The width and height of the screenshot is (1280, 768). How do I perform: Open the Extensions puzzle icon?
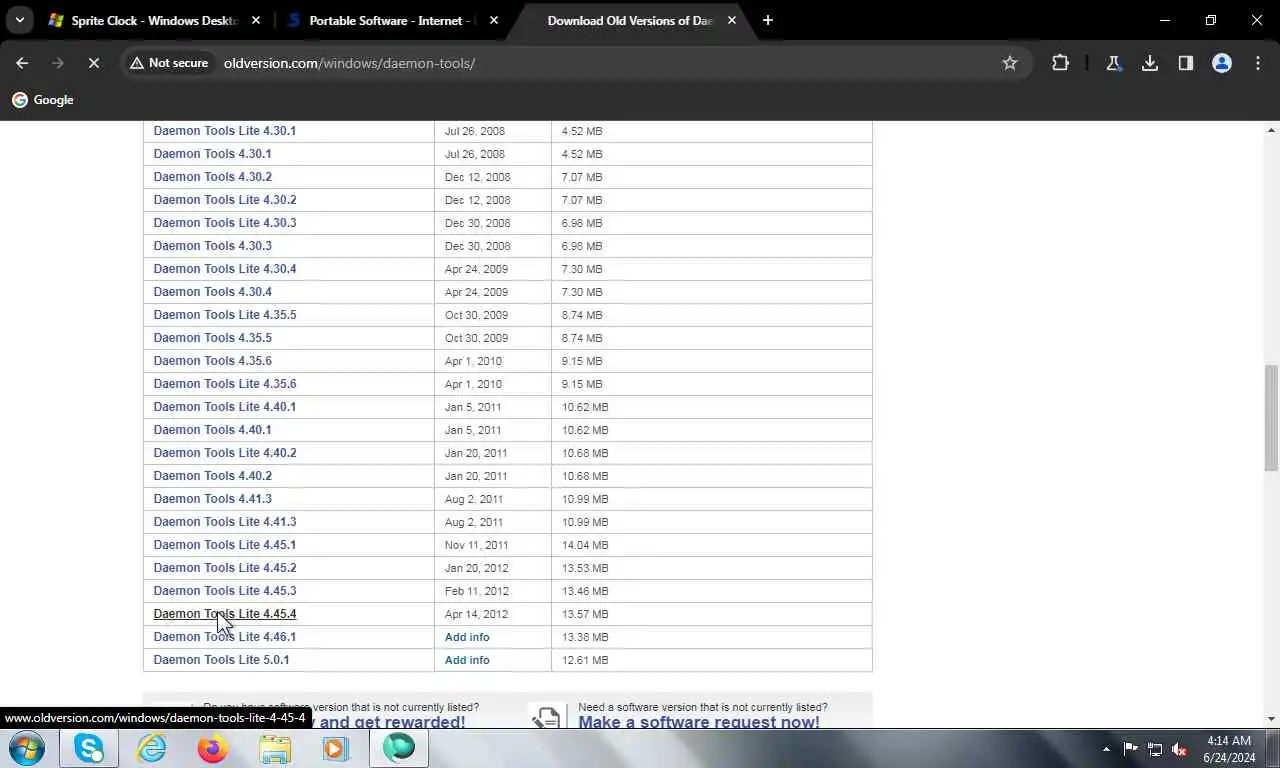pos(1060,63)
